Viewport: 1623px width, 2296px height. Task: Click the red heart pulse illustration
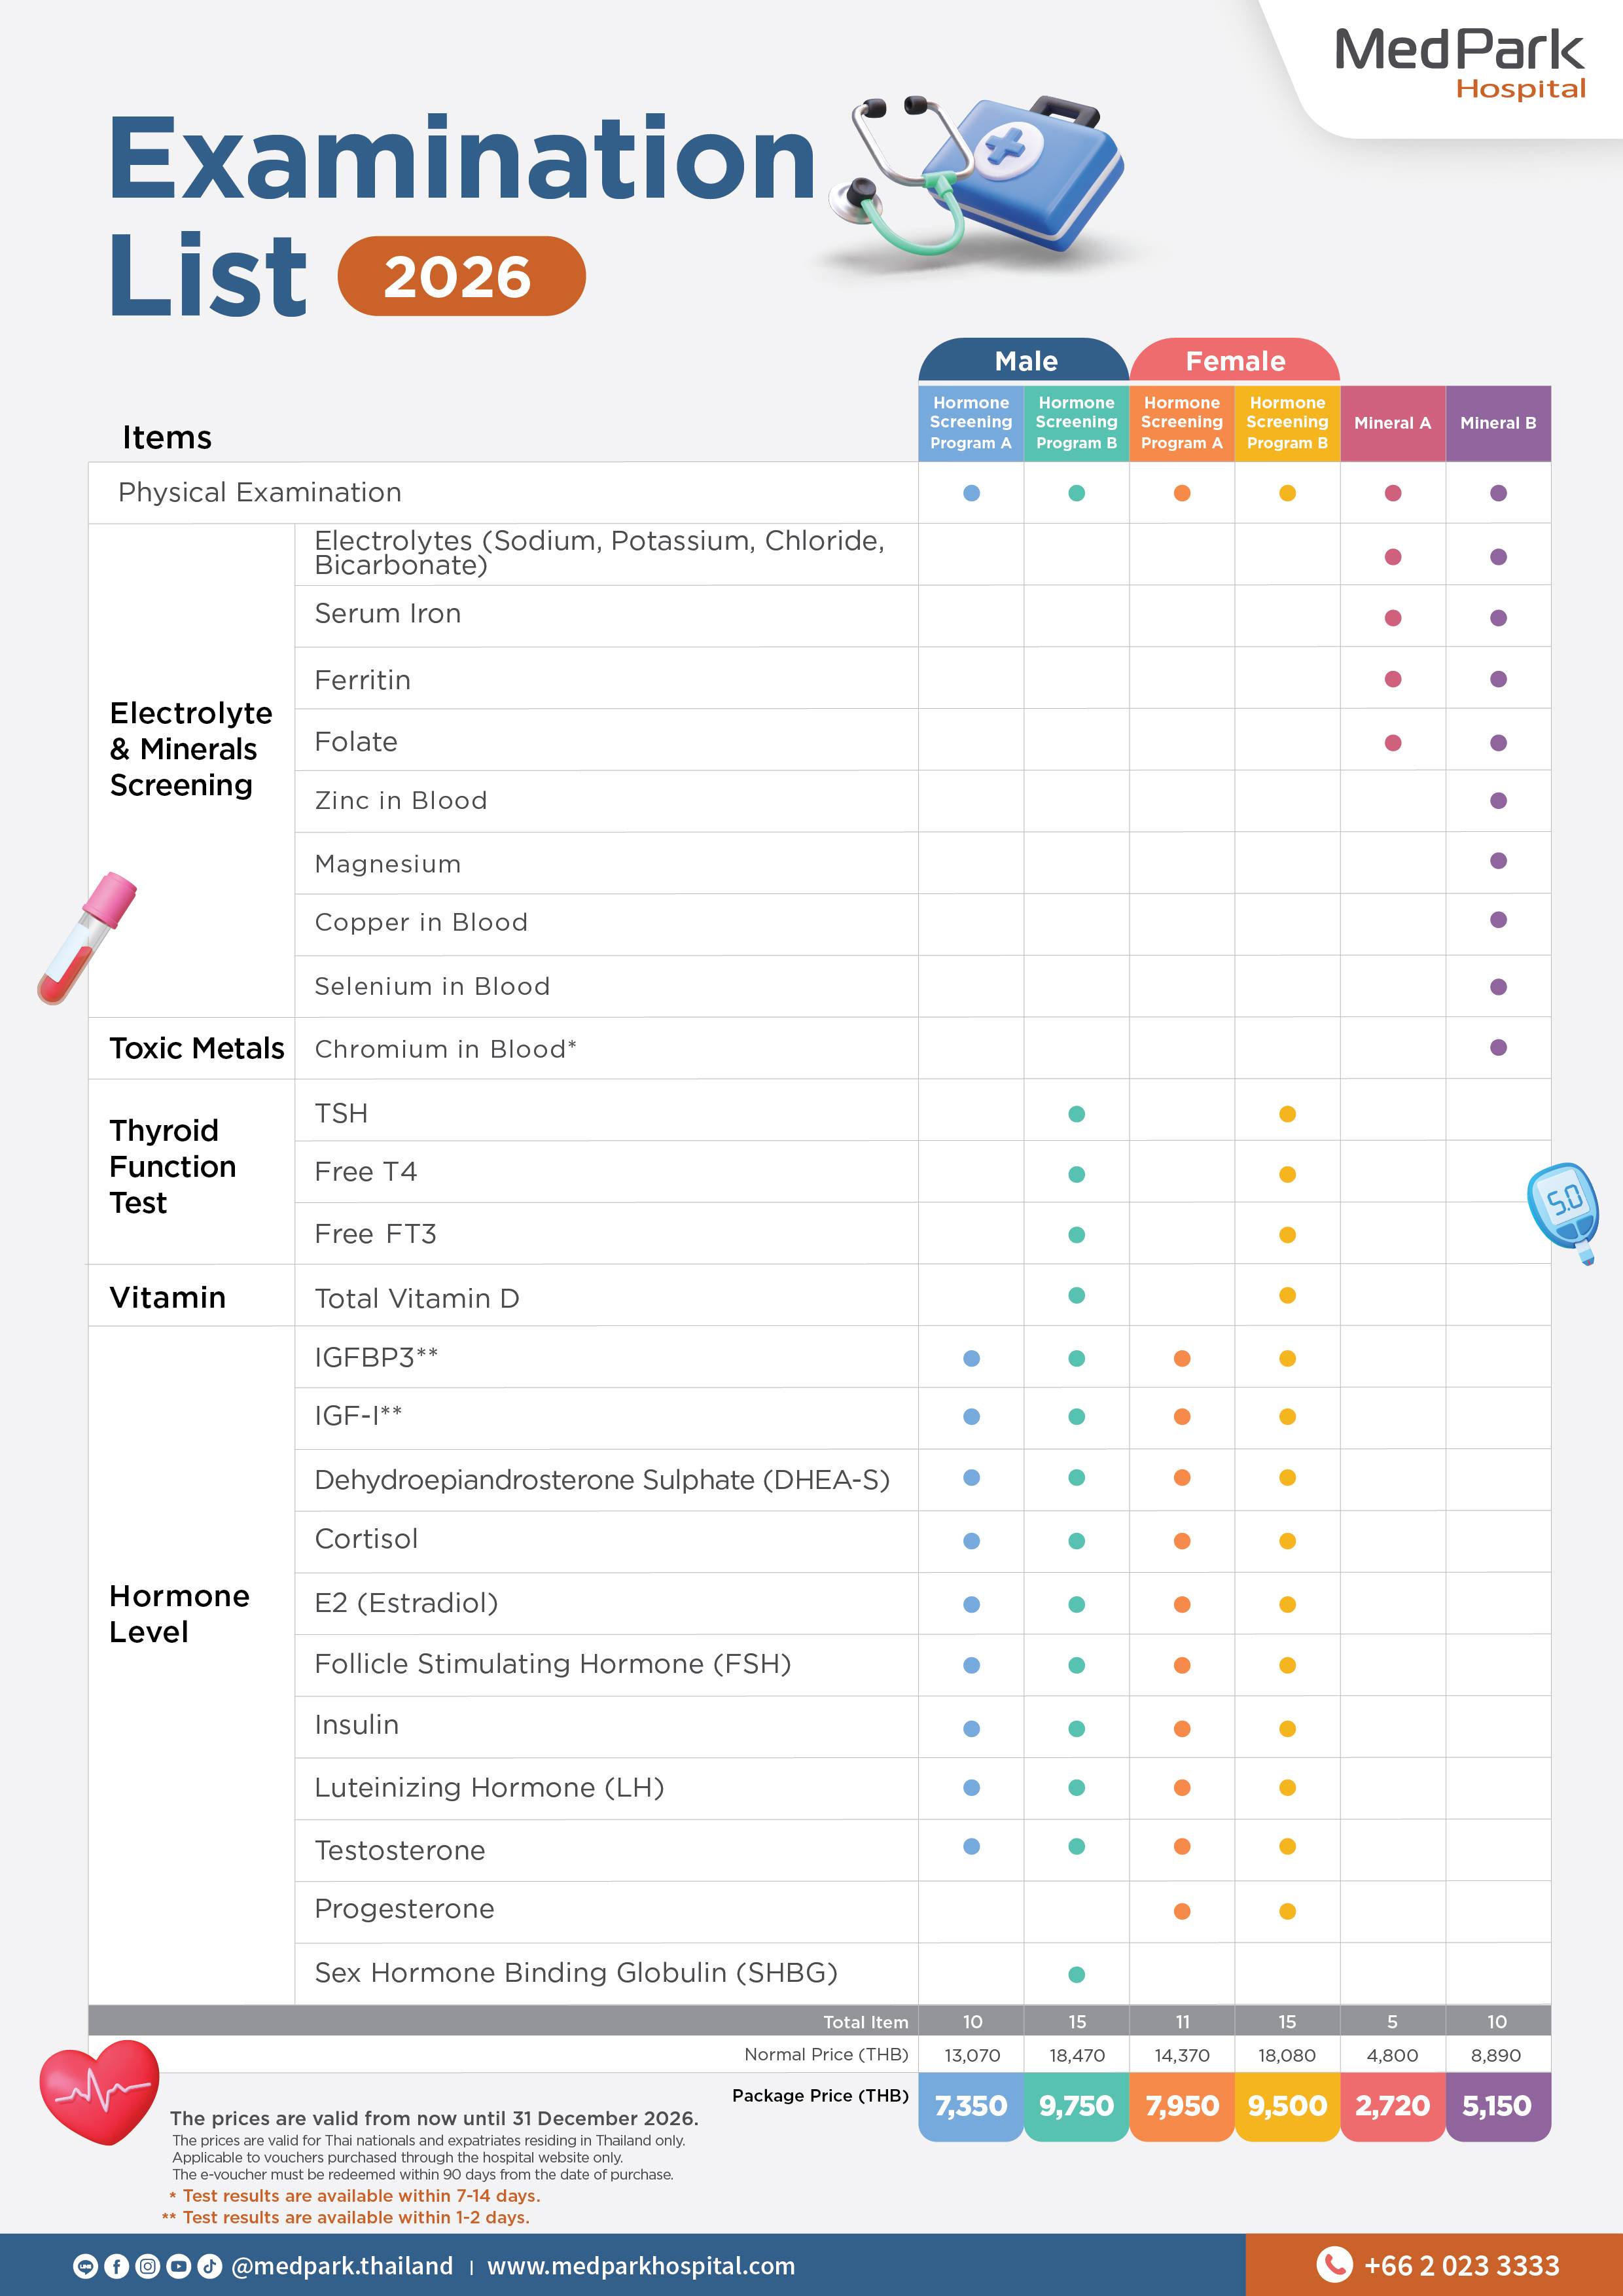point(99,2092)
